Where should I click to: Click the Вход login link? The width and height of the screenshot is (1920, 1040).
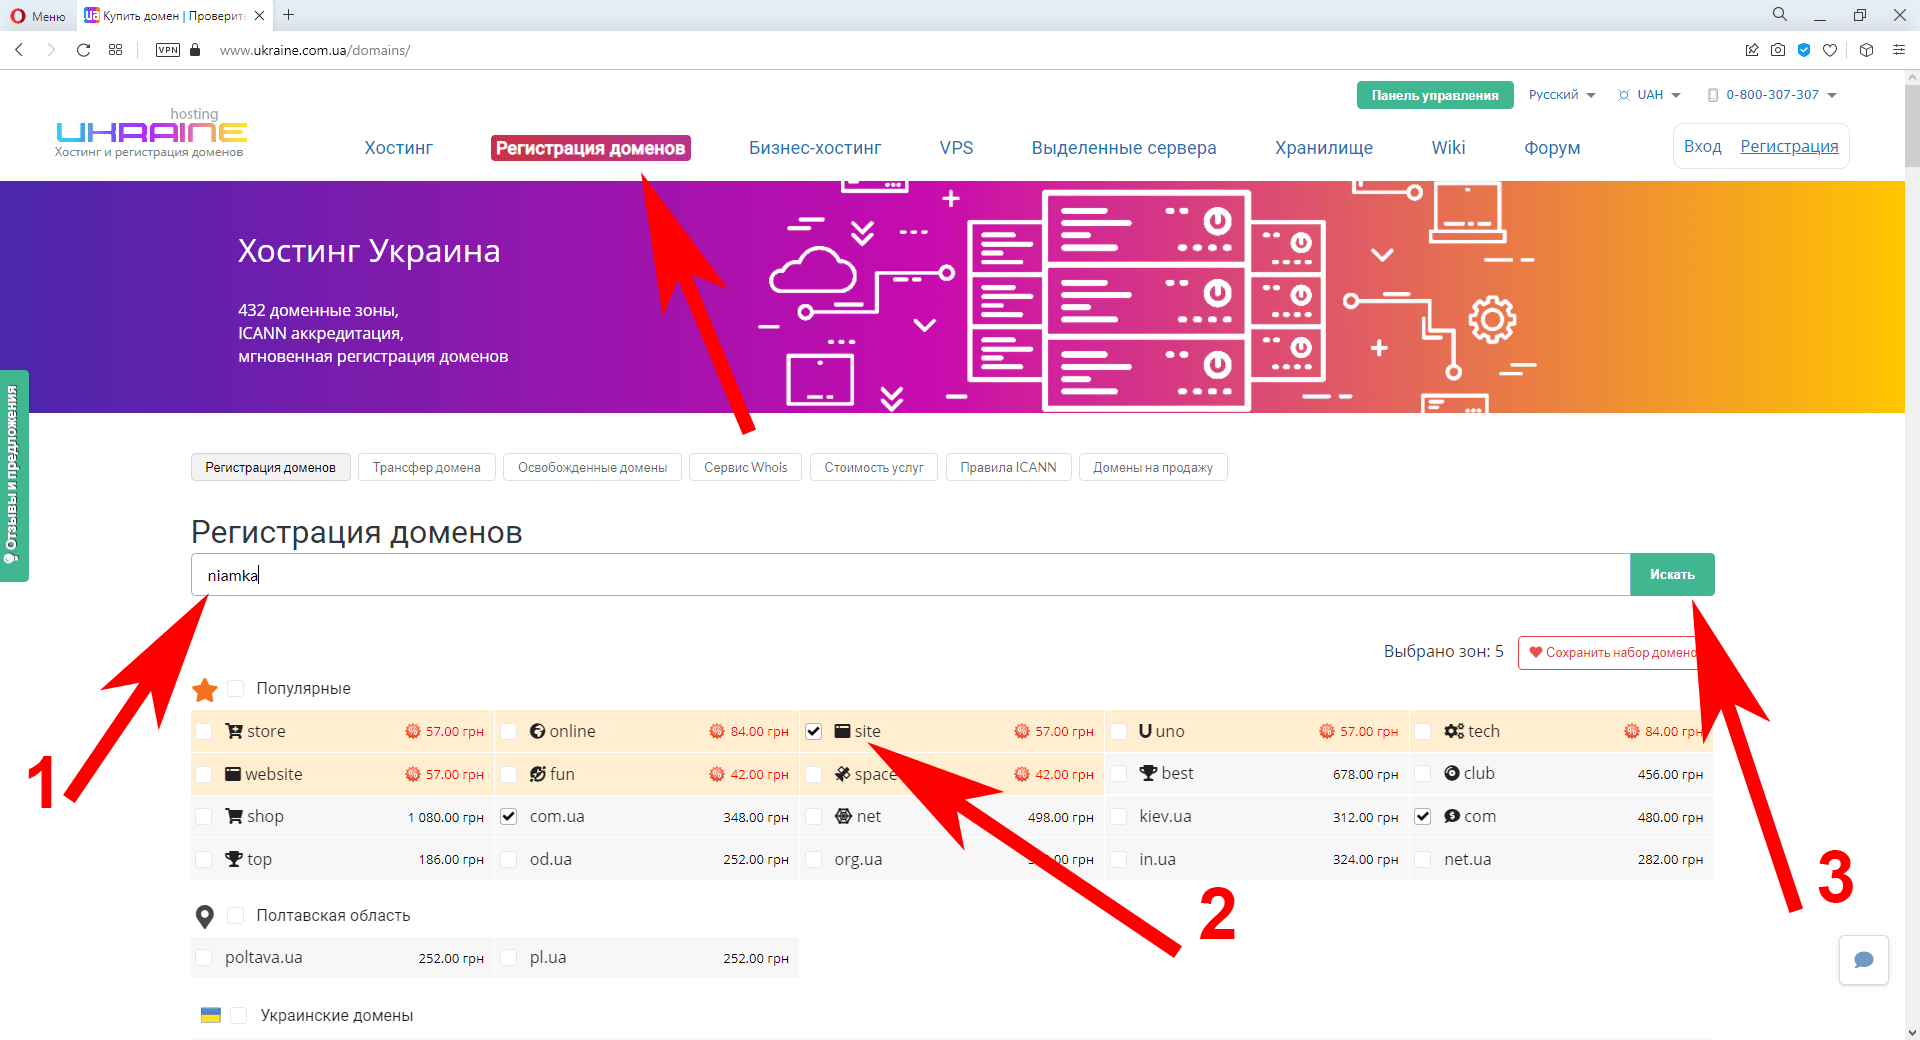point(1702,147)
